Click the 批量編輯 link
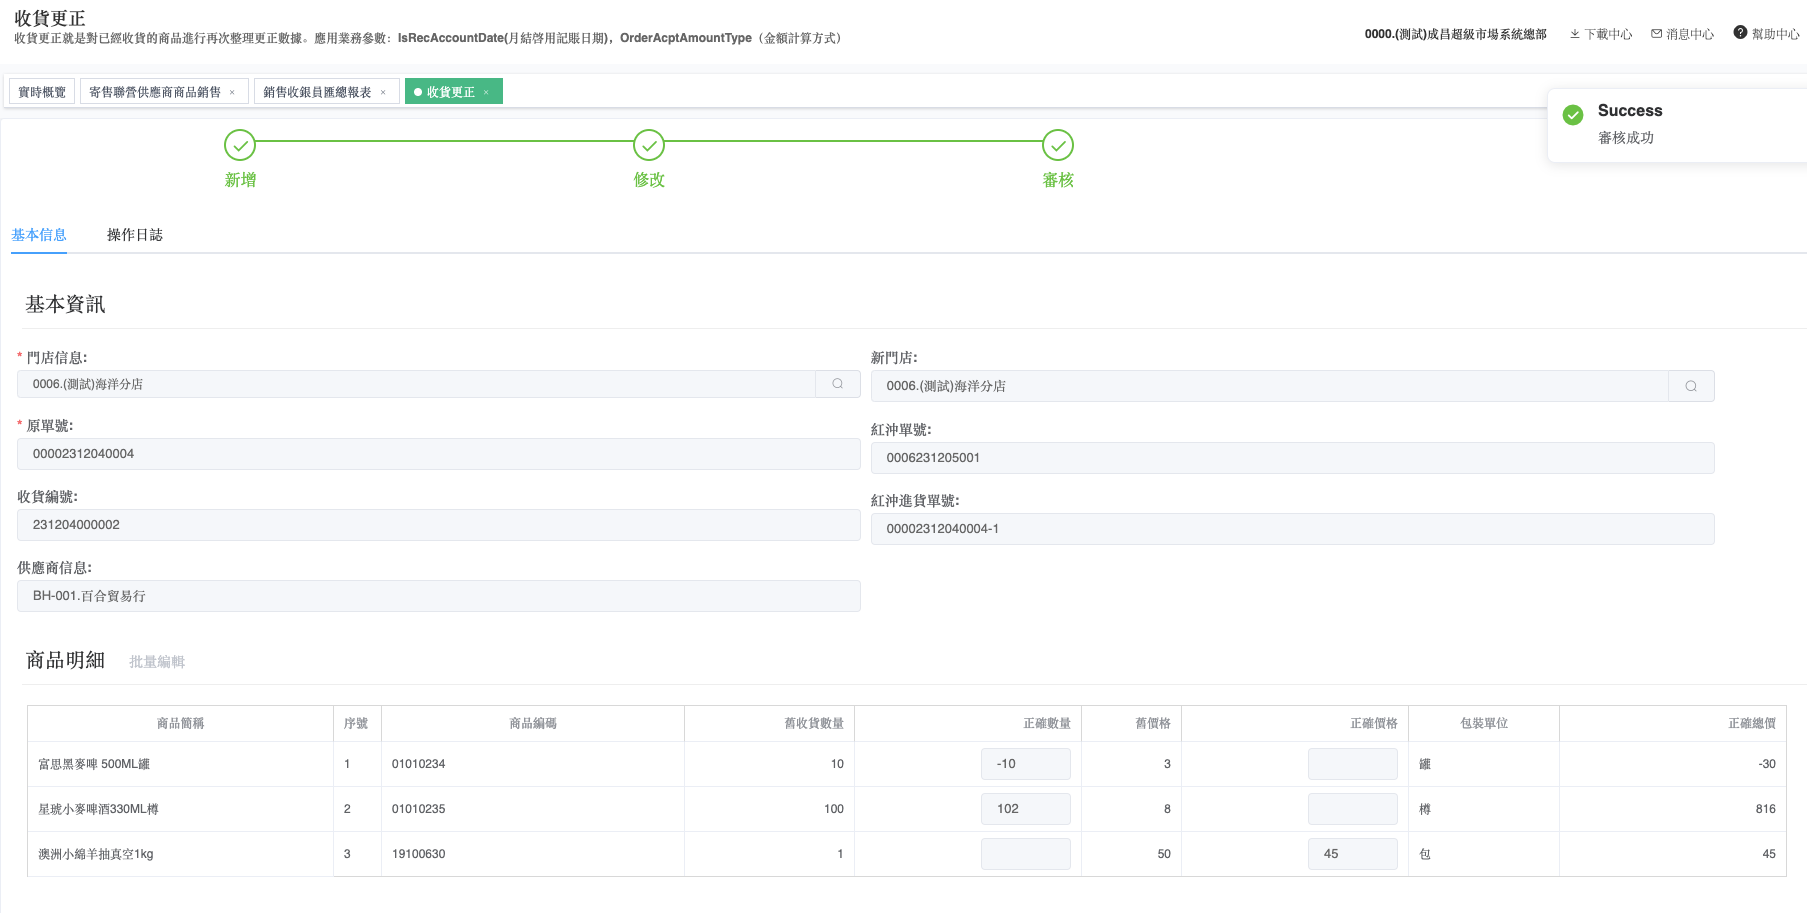This screenshot has height=913, width=1807. (157, 662)
